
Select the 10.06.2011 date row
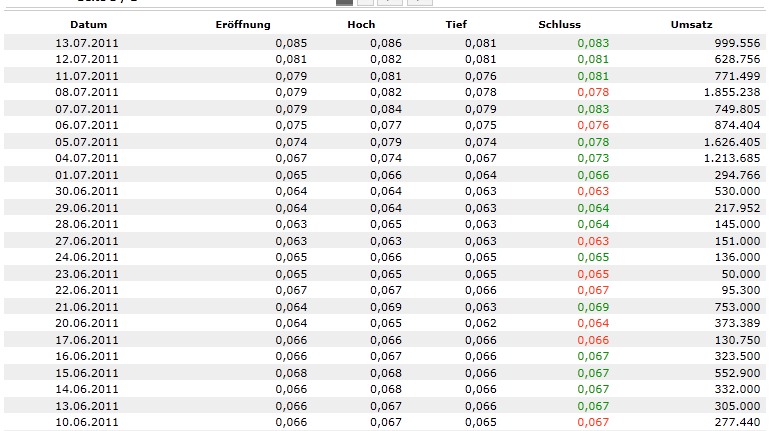tap(87, 422)
